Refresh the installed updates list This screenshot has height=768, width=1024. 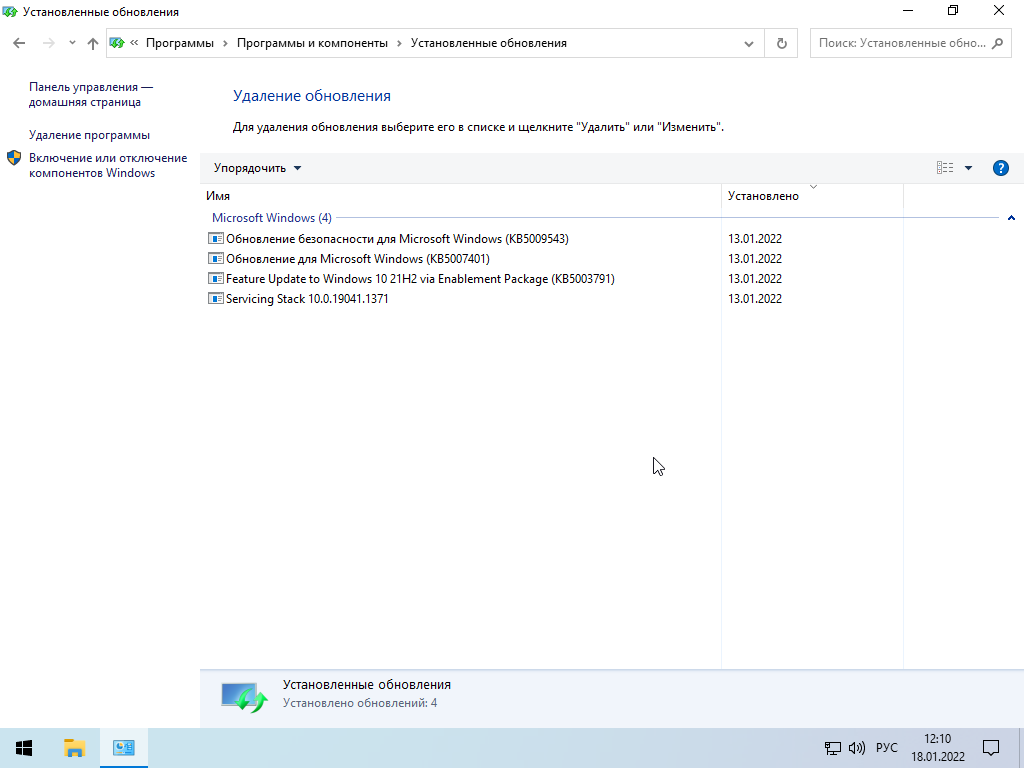[781, 44]
